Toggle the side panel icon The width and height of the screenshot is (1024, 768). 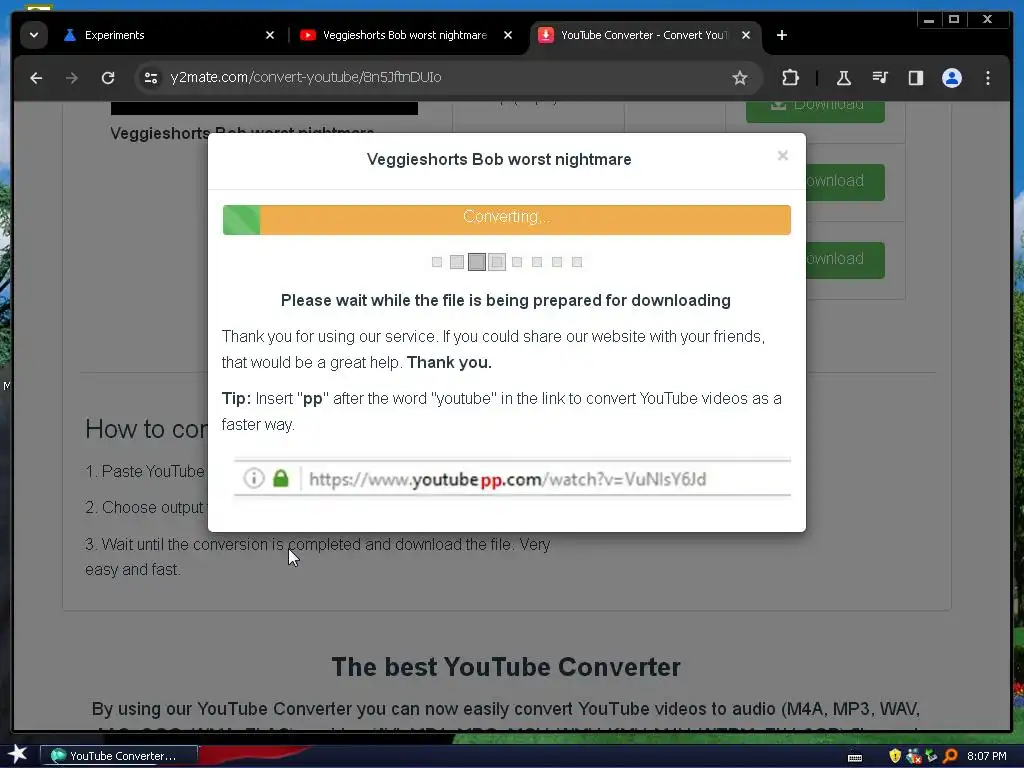pos(916,78)
